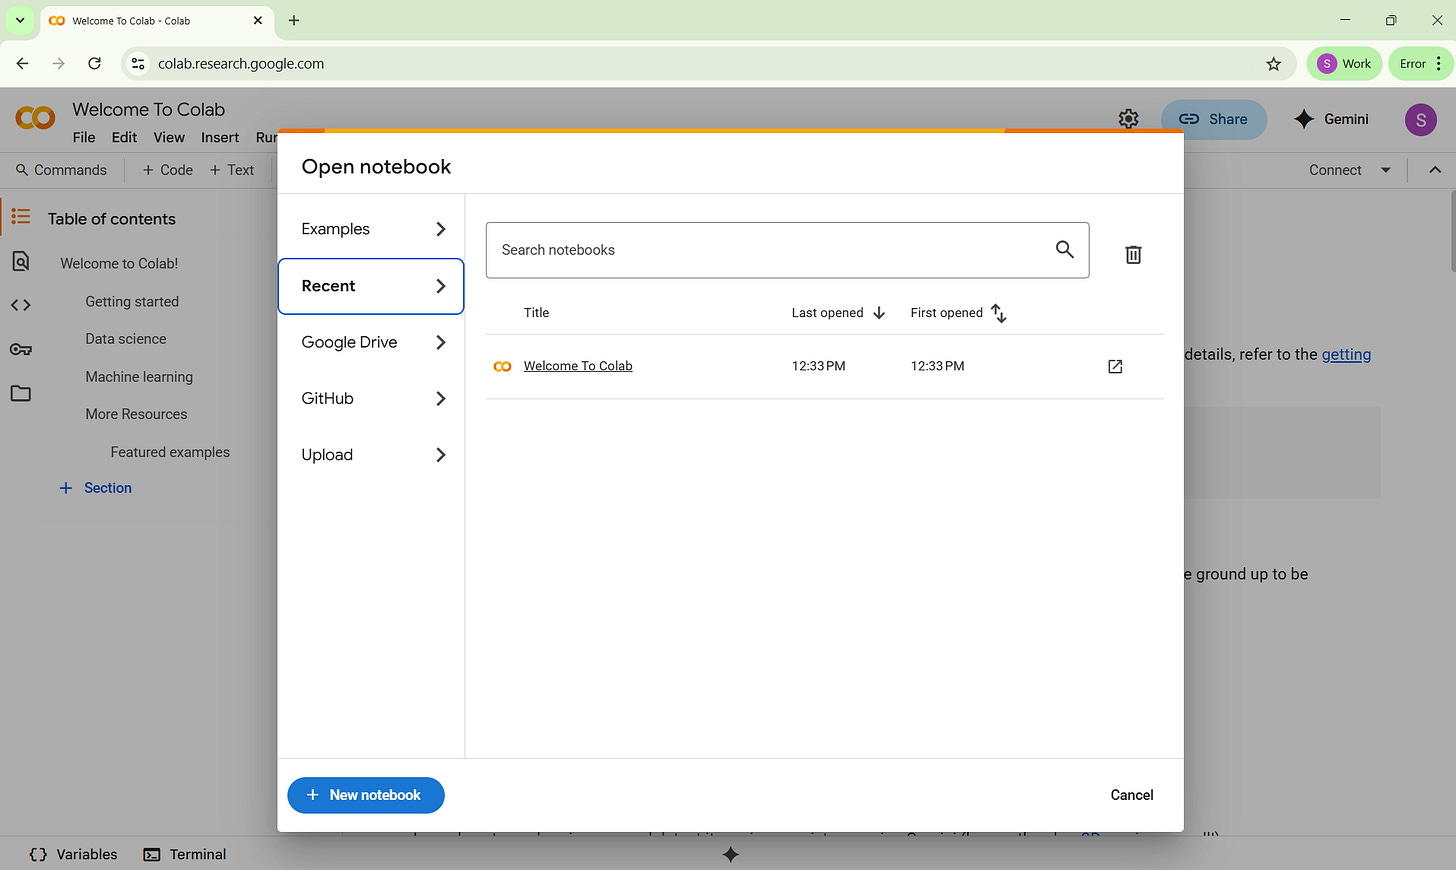
Task: Close the Welcome To Colab browser tab
Action: (257, 20)
